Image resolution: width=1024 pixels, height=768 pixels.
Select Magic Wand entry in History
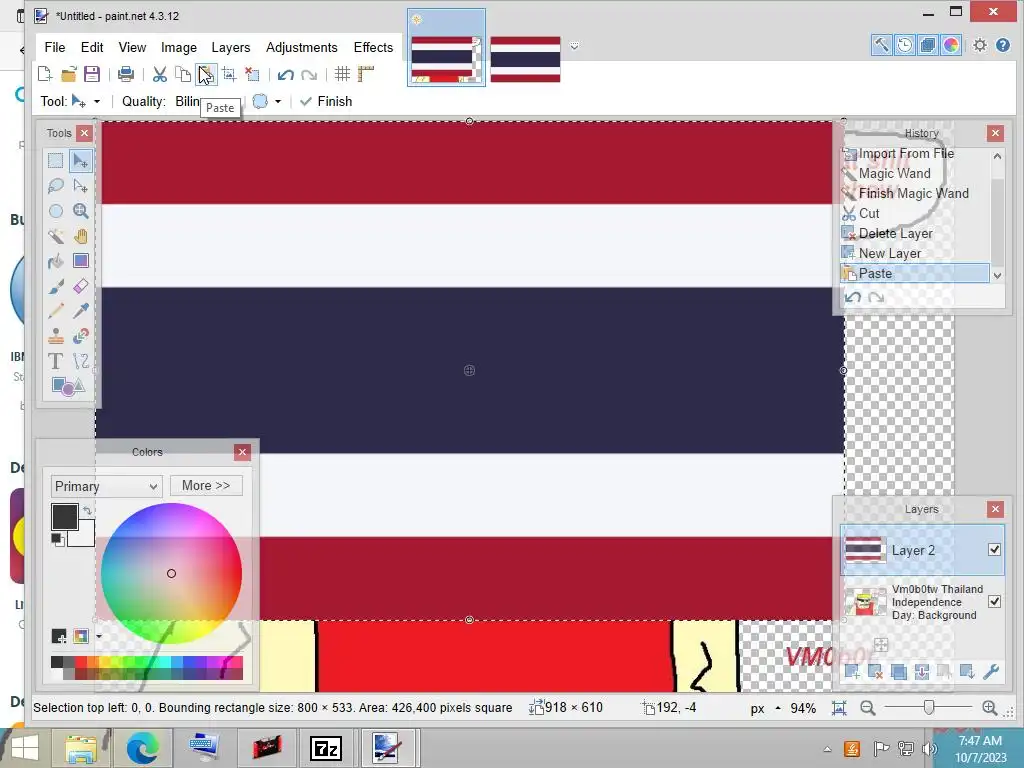point(894,173)
